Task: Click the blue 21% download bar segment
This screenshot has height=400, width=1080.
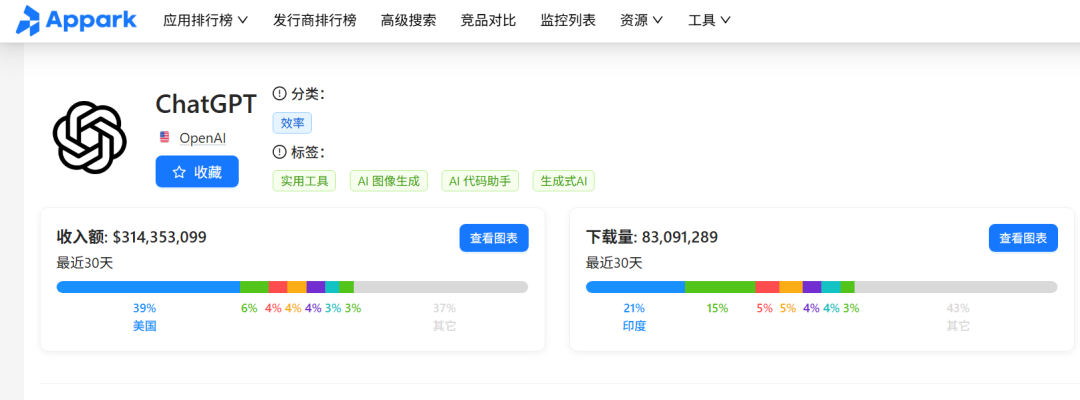Action: 635,287
